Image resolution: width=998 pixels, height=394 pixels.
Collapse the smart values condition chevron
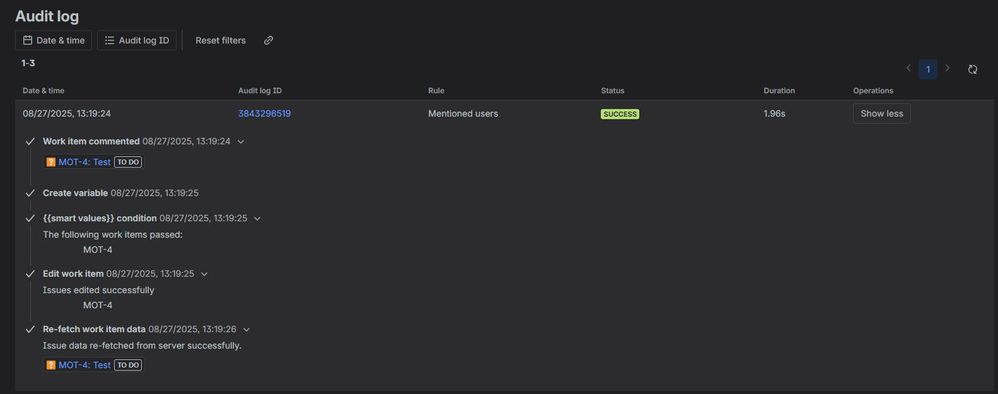tap(257, 218)
